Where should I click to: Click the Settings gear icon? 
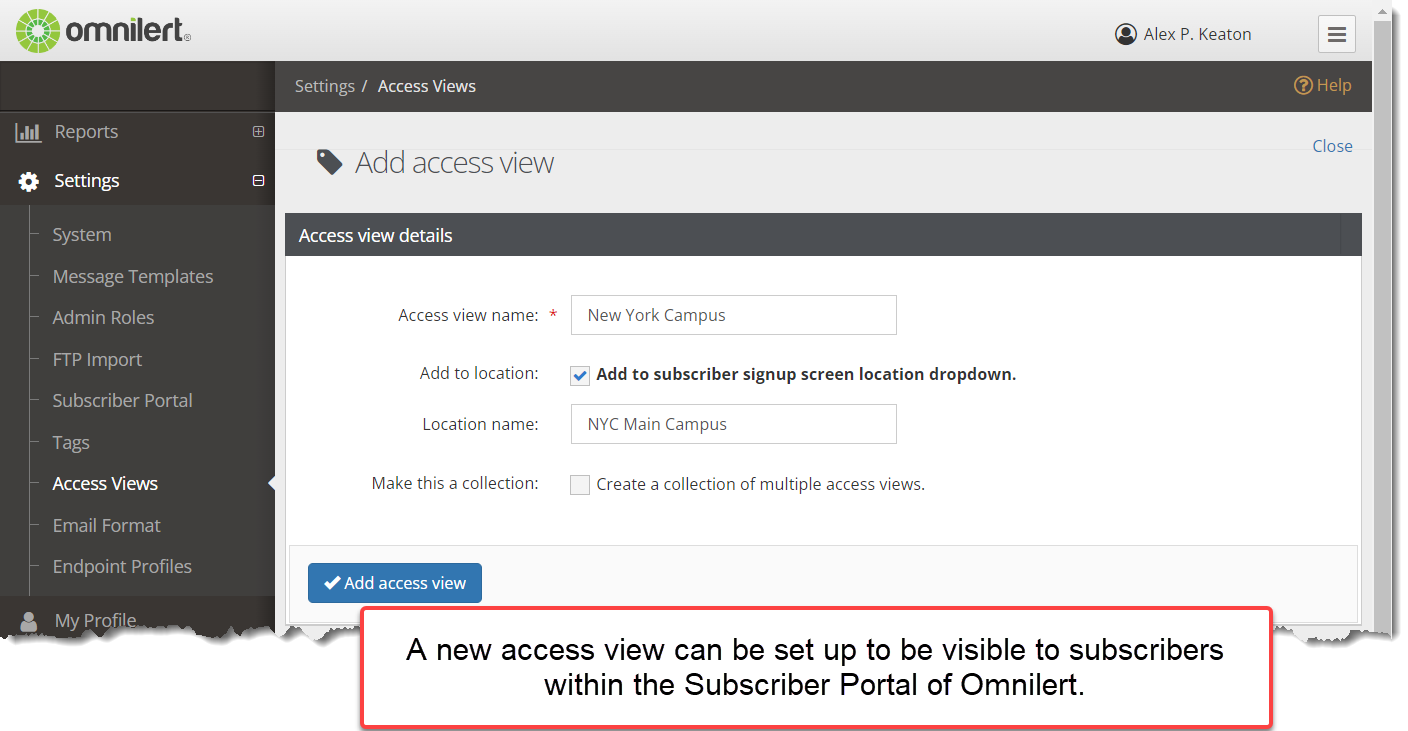pos(29,181)
